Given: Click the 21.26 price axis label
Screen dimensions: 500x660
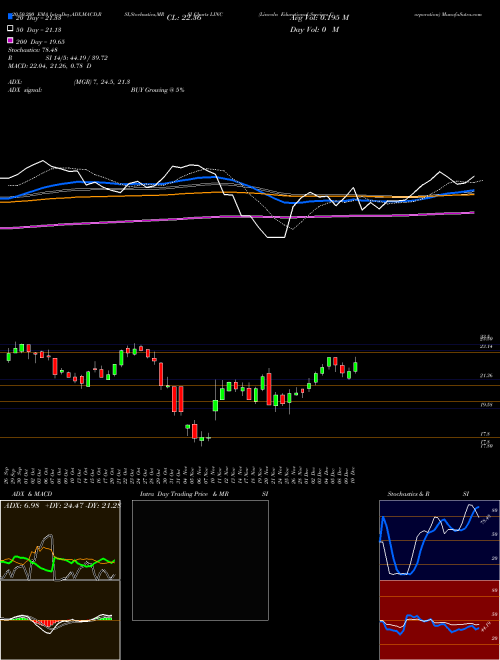Looking at the screenshot, I should pos(486,375).
